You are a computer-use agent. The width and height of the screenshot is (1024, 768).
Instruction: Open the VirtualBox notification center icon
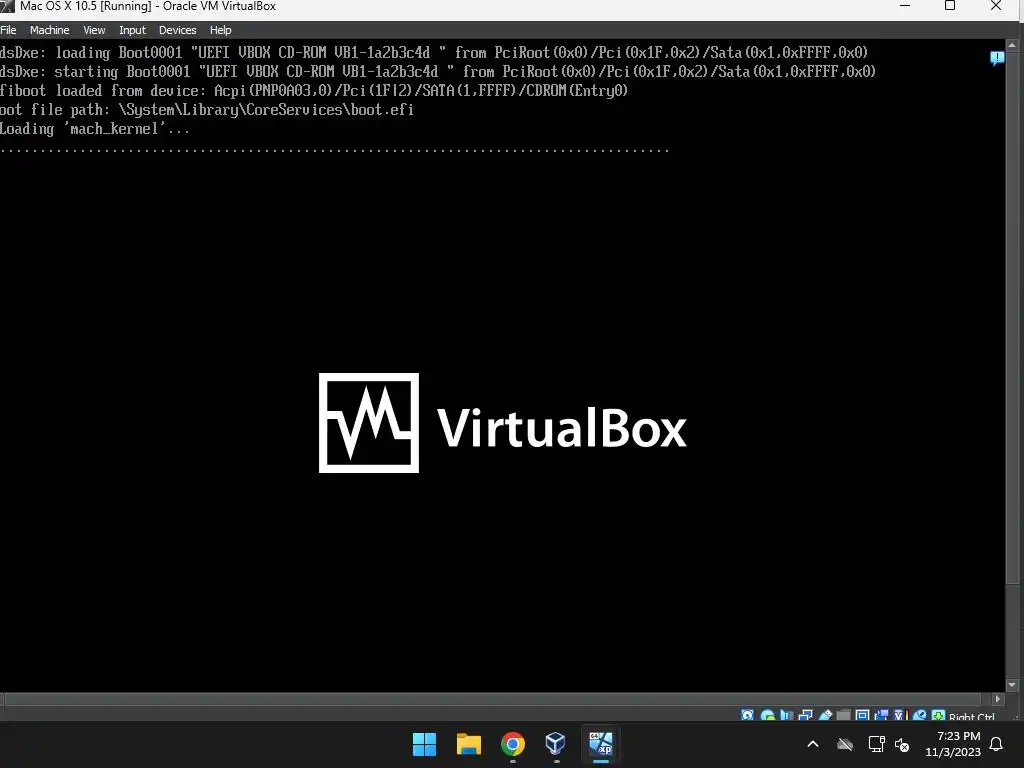tap(997, 58)
